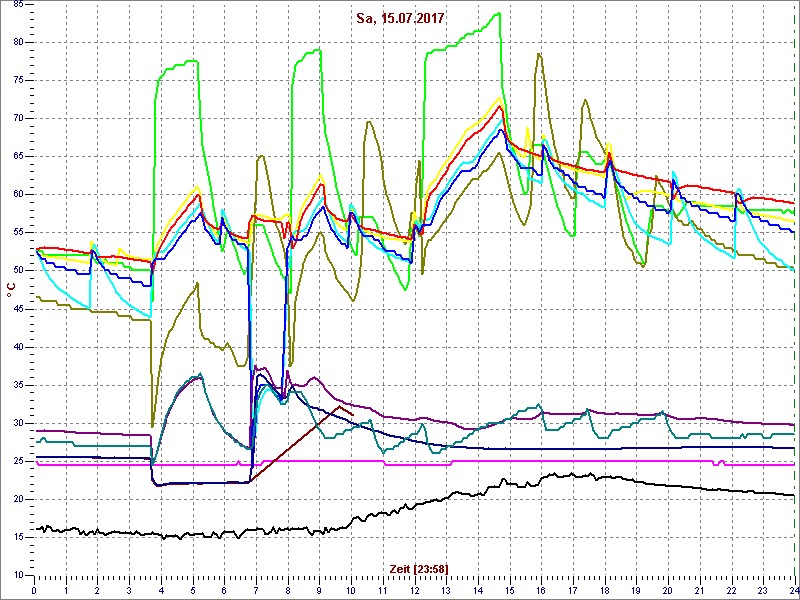This screenshot has width=800, height=600.
Task: Select the 50 tick label on temperature axis
Action: pyautogui.click(x=19, y=271)
